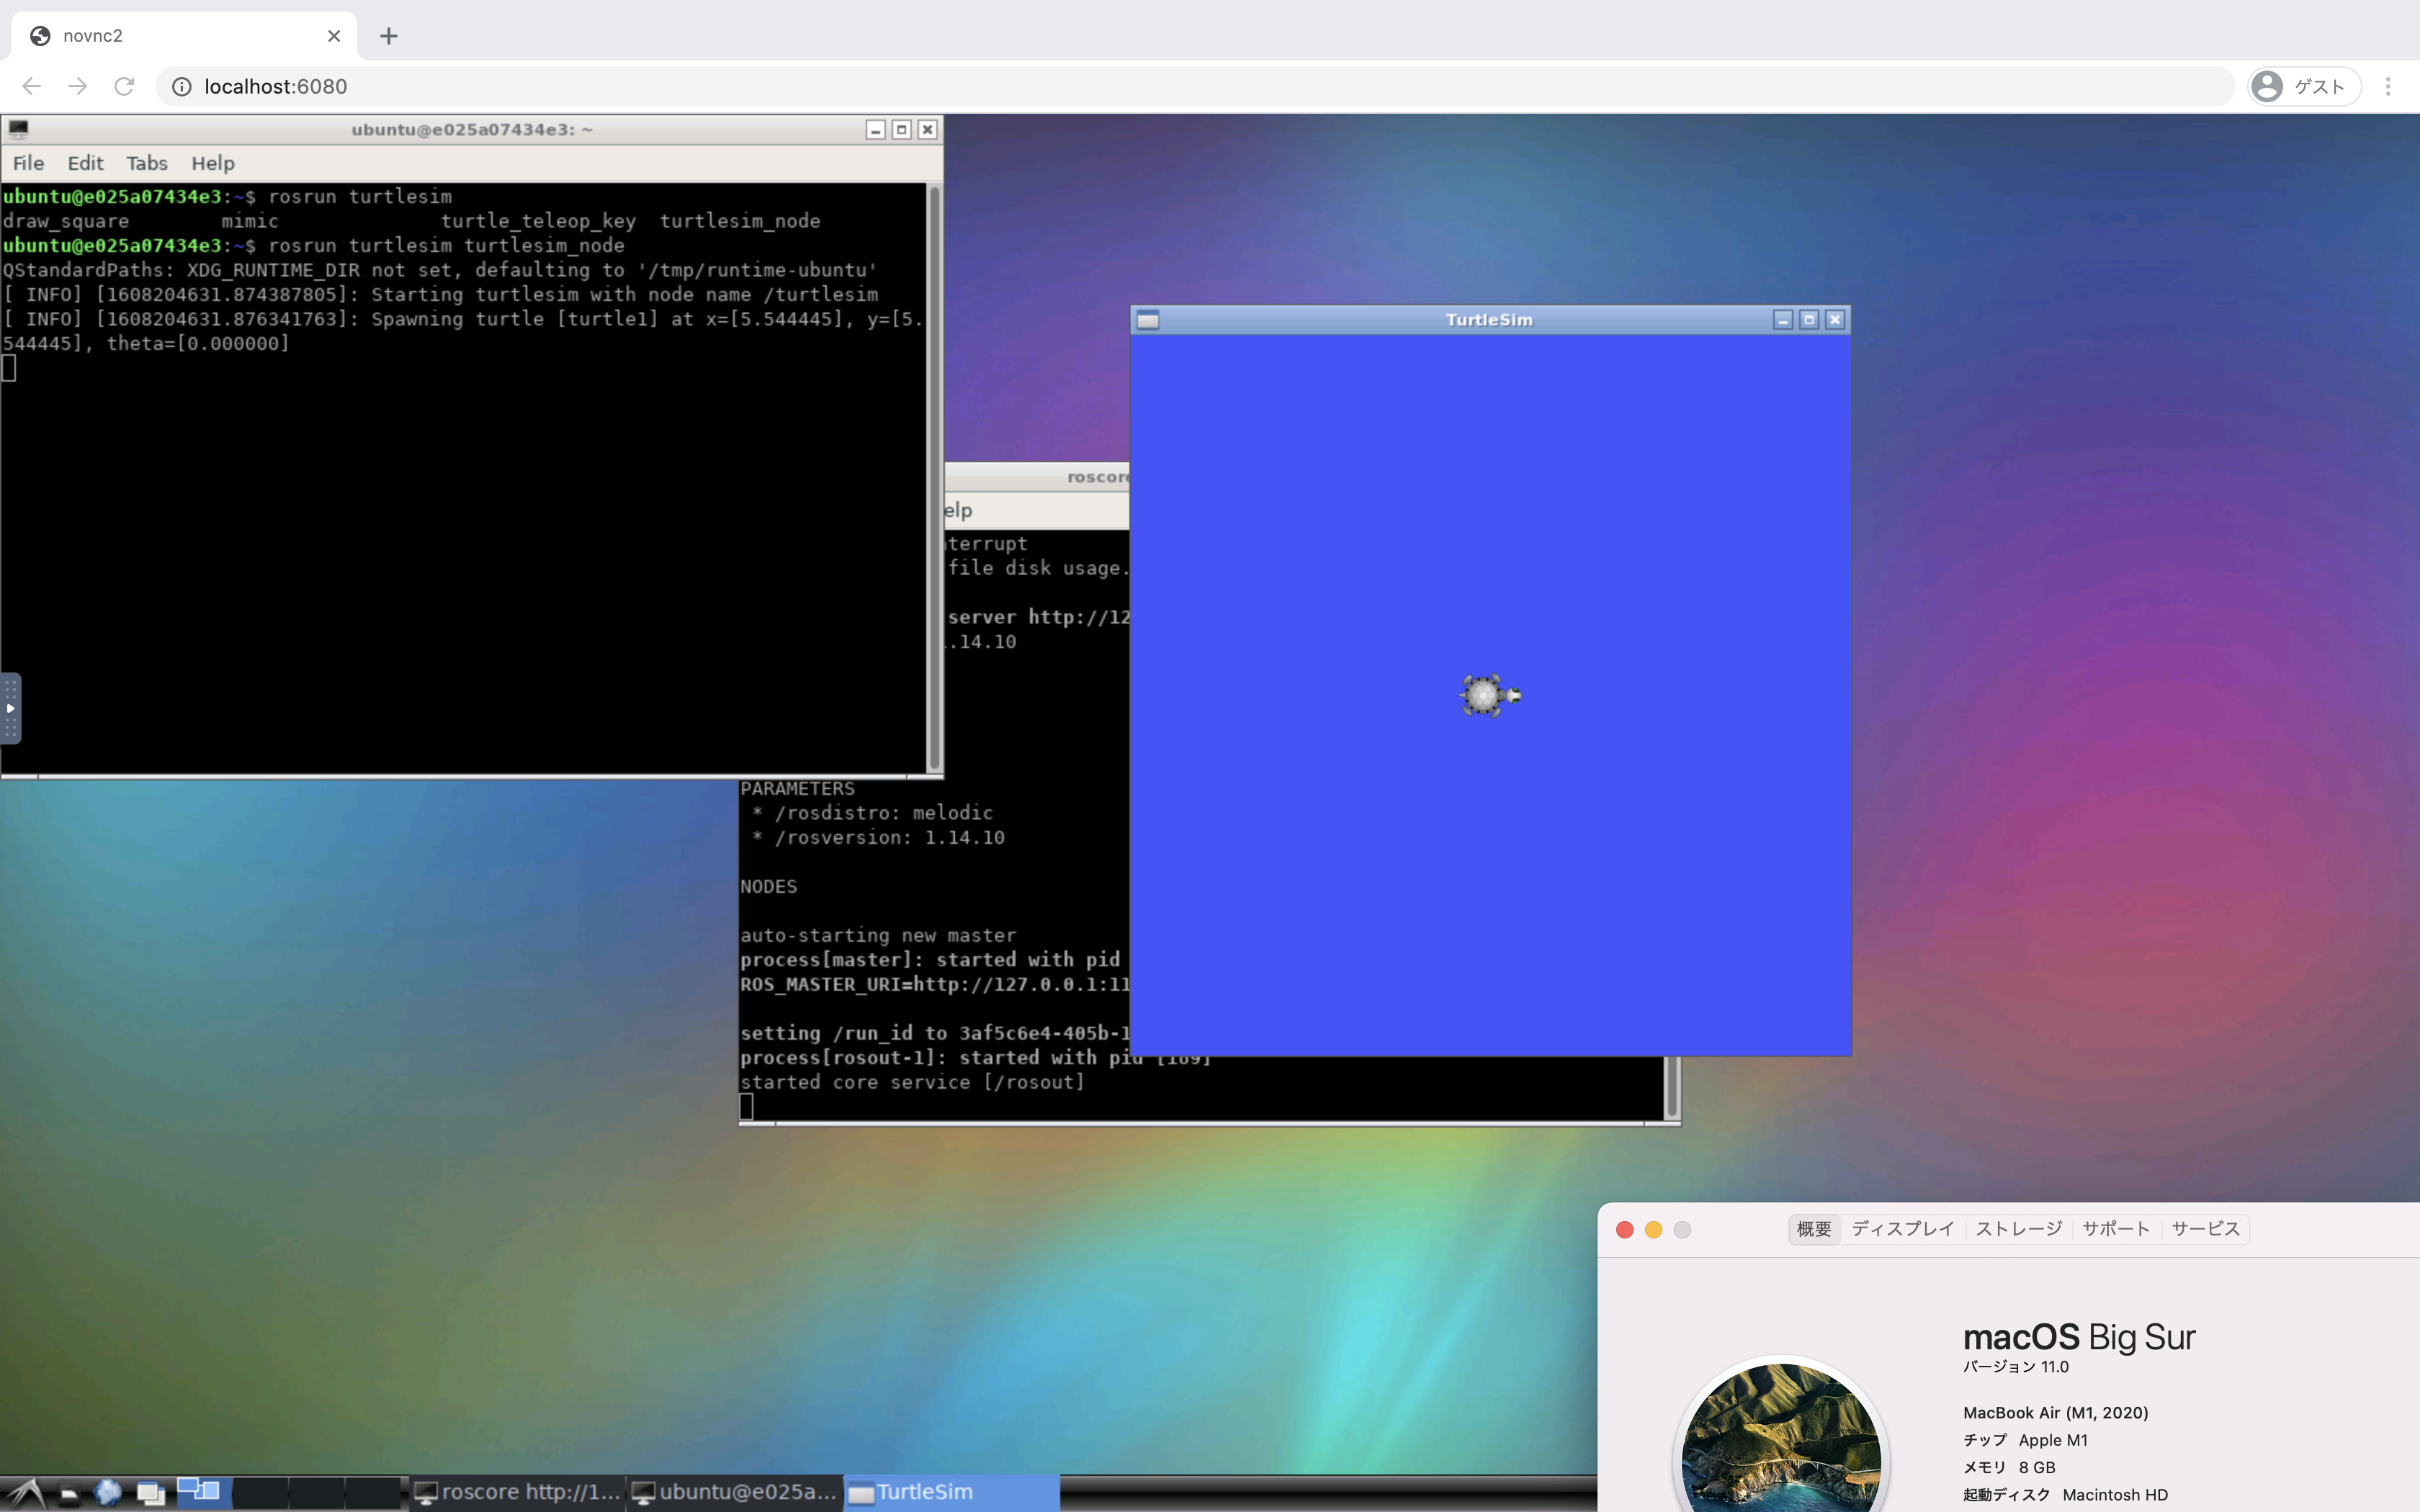Minimize the ubuntu terminal window
Screen dimensions: 2420x1512
(x=876, y=130)
